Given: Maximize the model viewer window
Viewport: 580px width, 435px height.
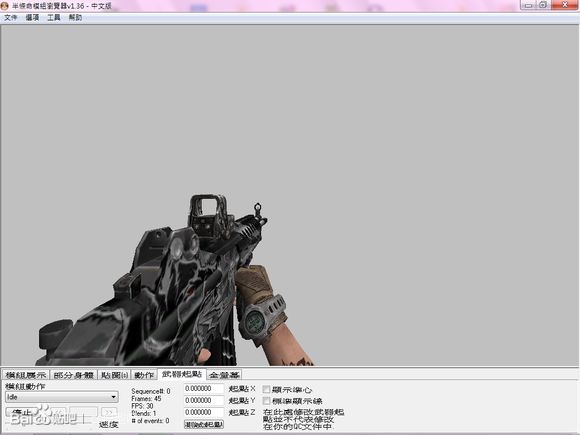Looking at the screenshot, I should (x=543, y=5).
